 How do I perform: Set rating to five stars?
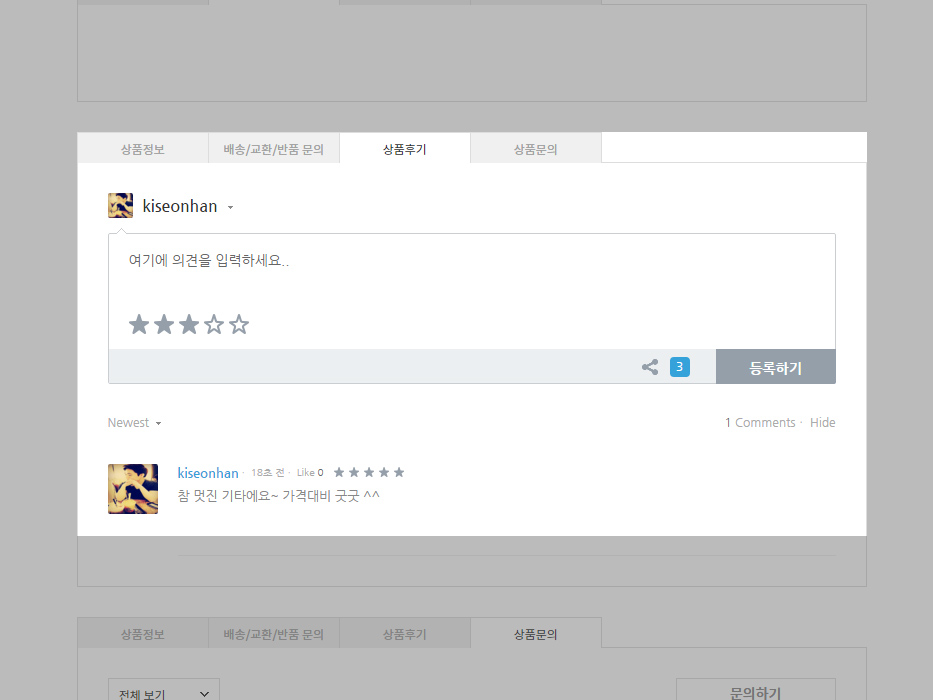[x=239, y=325]
